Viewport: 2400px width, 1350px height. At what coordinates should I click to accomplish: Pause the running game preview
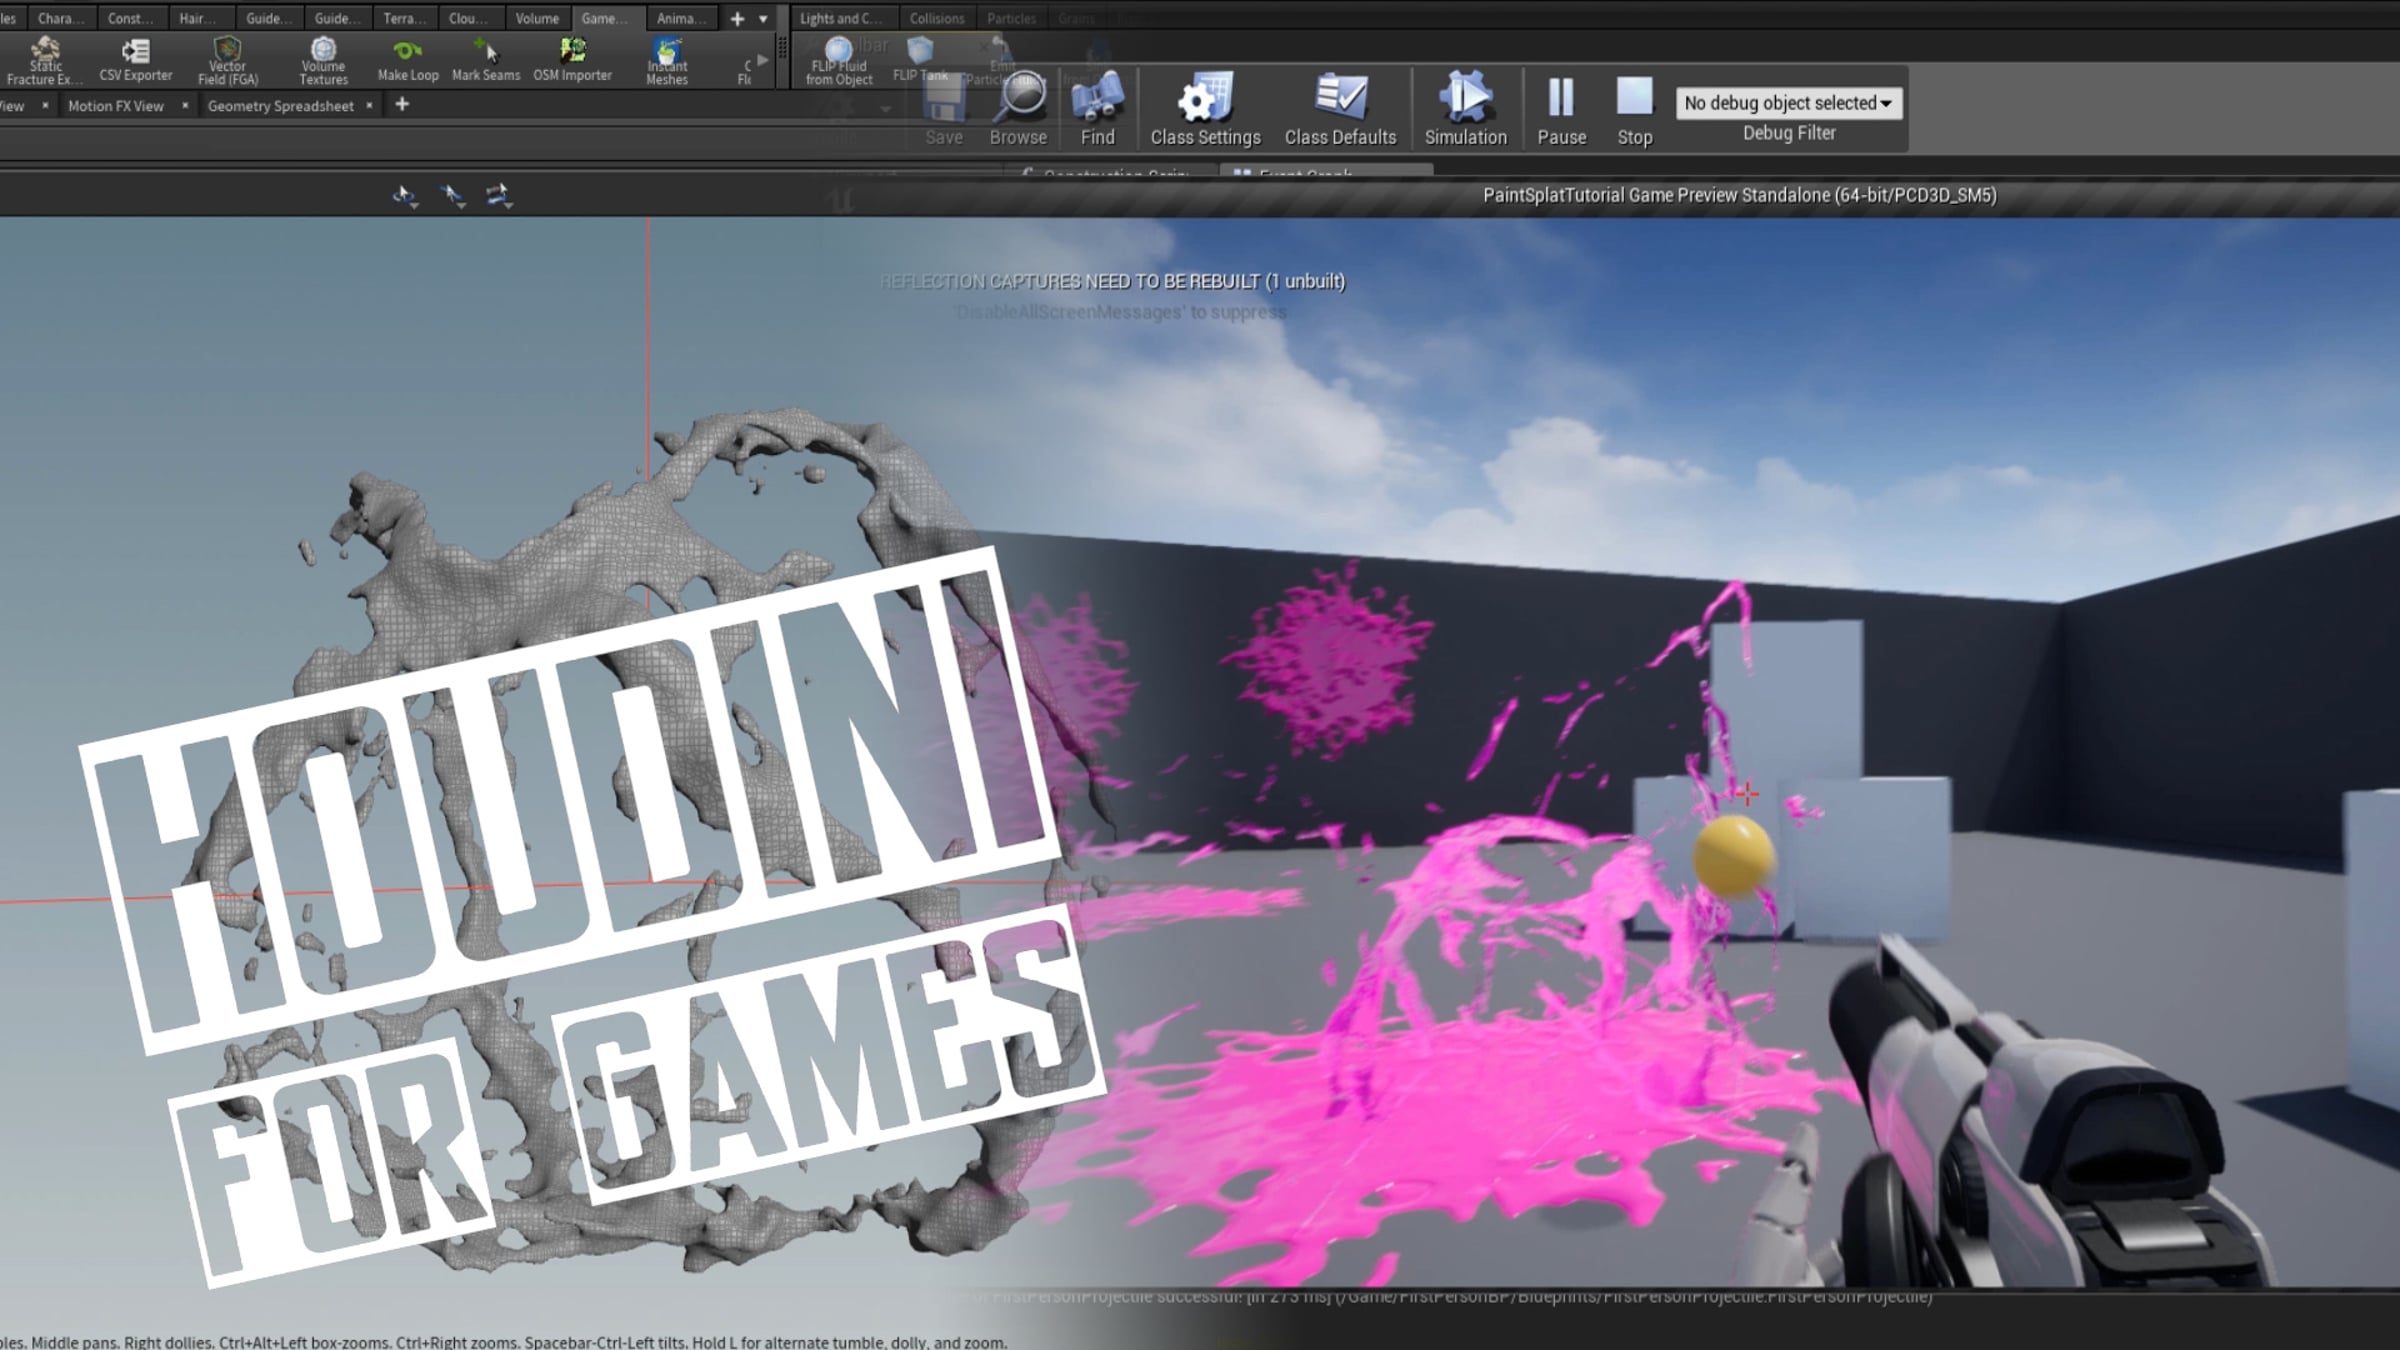[x=1560, y=105]
